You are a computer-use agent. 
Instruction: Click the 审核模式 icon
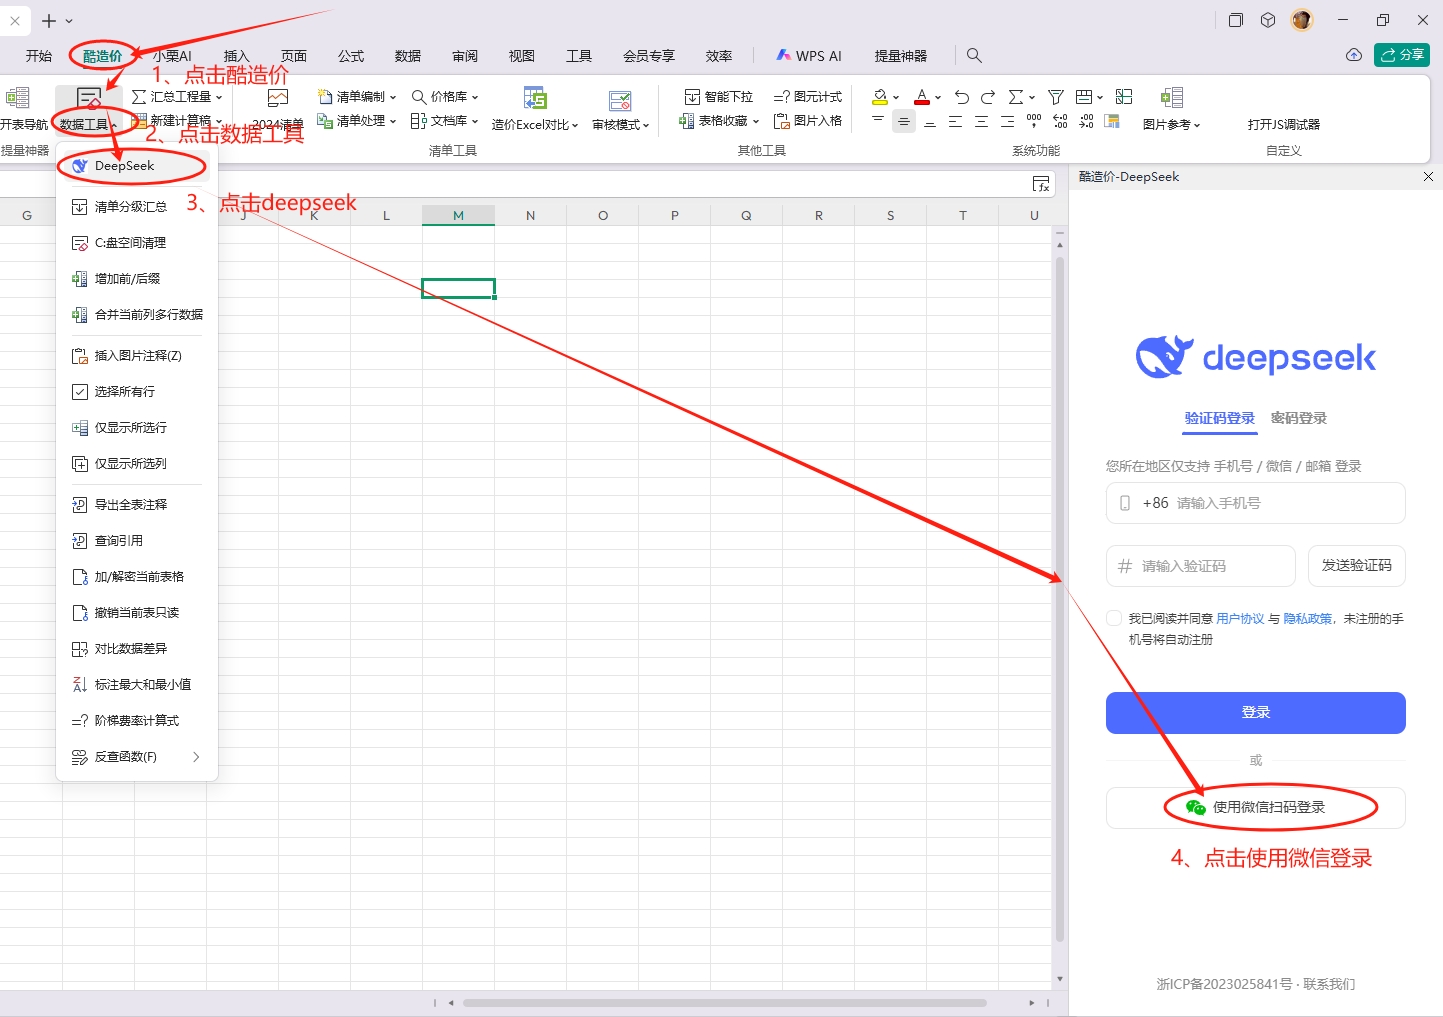click(x=620, y=100)
